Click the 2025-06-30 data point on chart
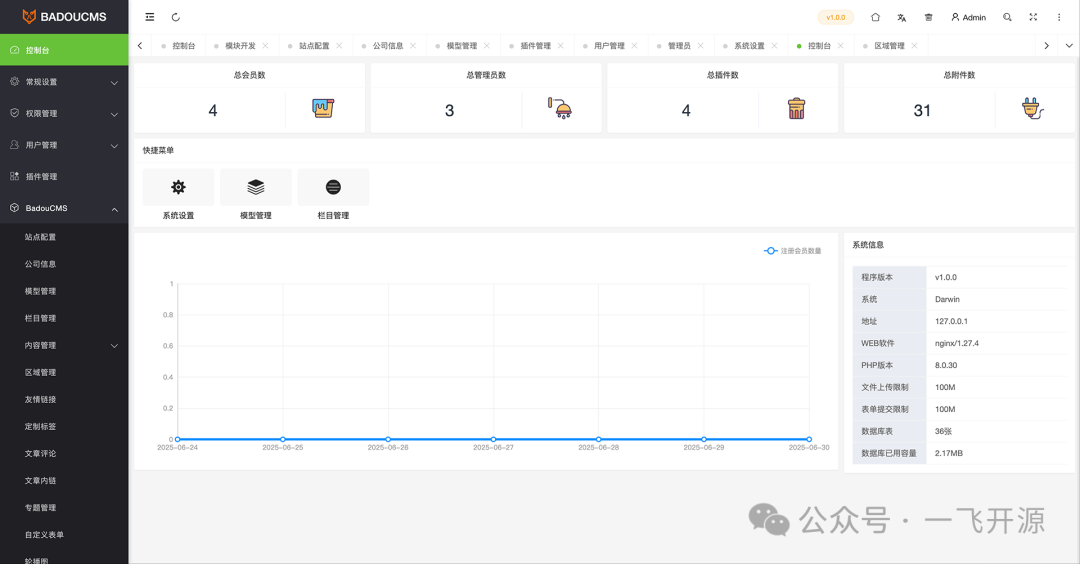Image resolution: width=1080 pixels, height=564 pixels. point(809,439)
